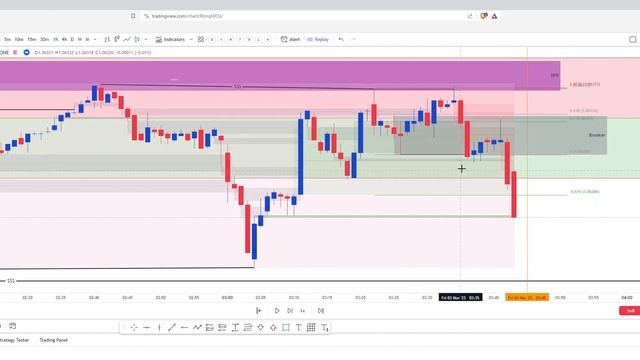The height and width of the screenshot is (360, 640).
Task: Click the blue circle icon by OHLC values
Action: click(27, 52)
